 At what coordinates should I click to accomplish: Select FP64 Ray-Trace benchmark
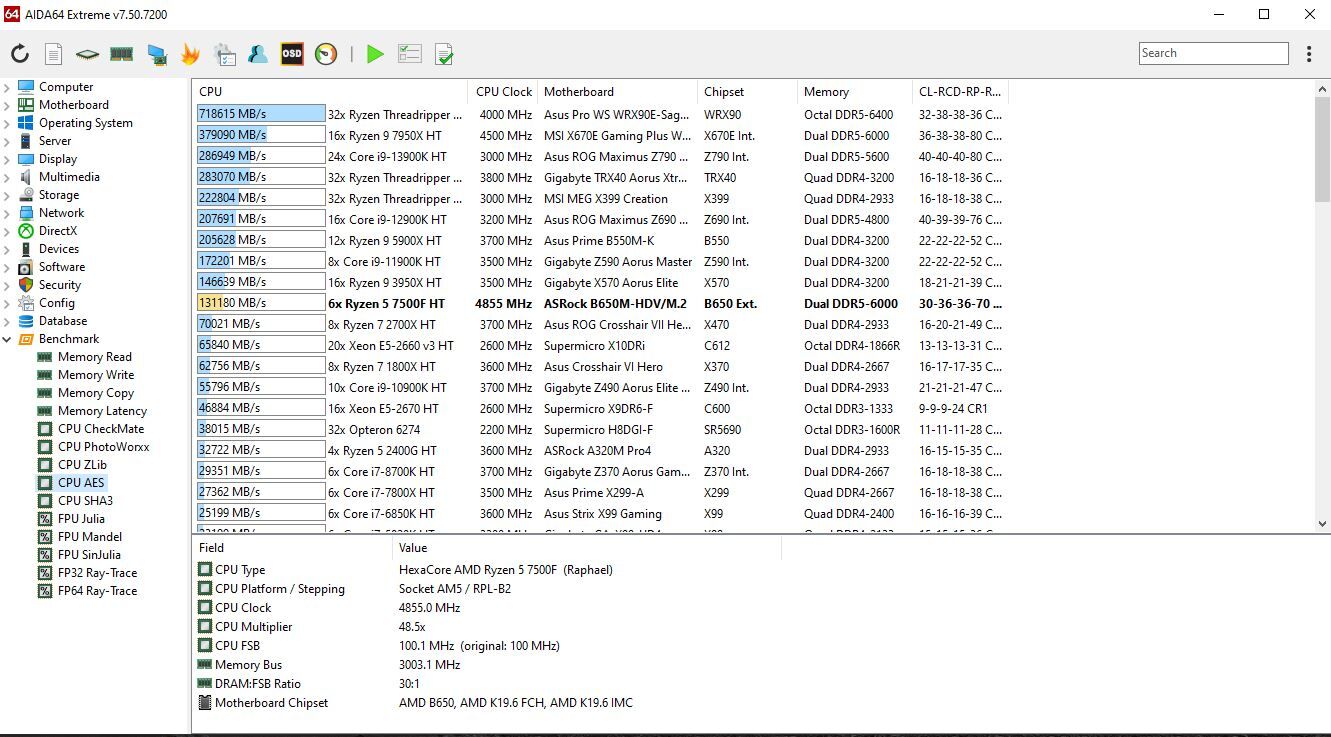pos(98,591)
